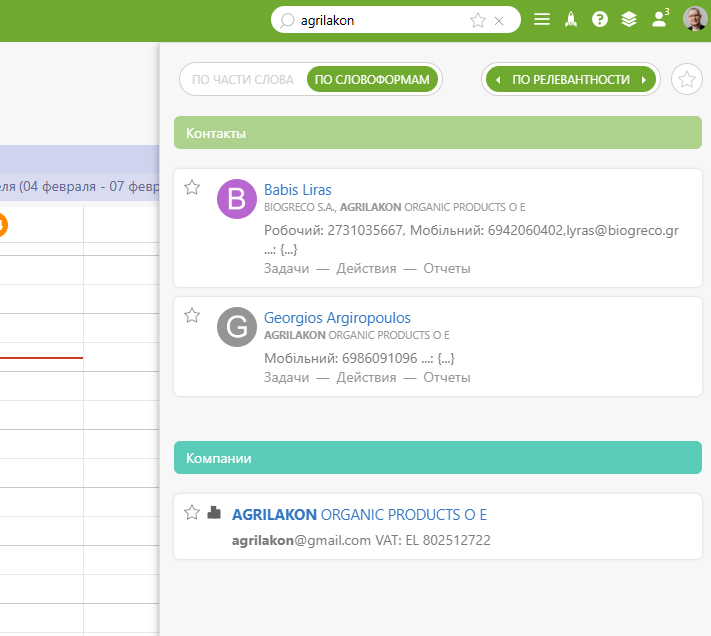Open the profile avatar photo
Screen dimensions: 711x636
(695, 19)
